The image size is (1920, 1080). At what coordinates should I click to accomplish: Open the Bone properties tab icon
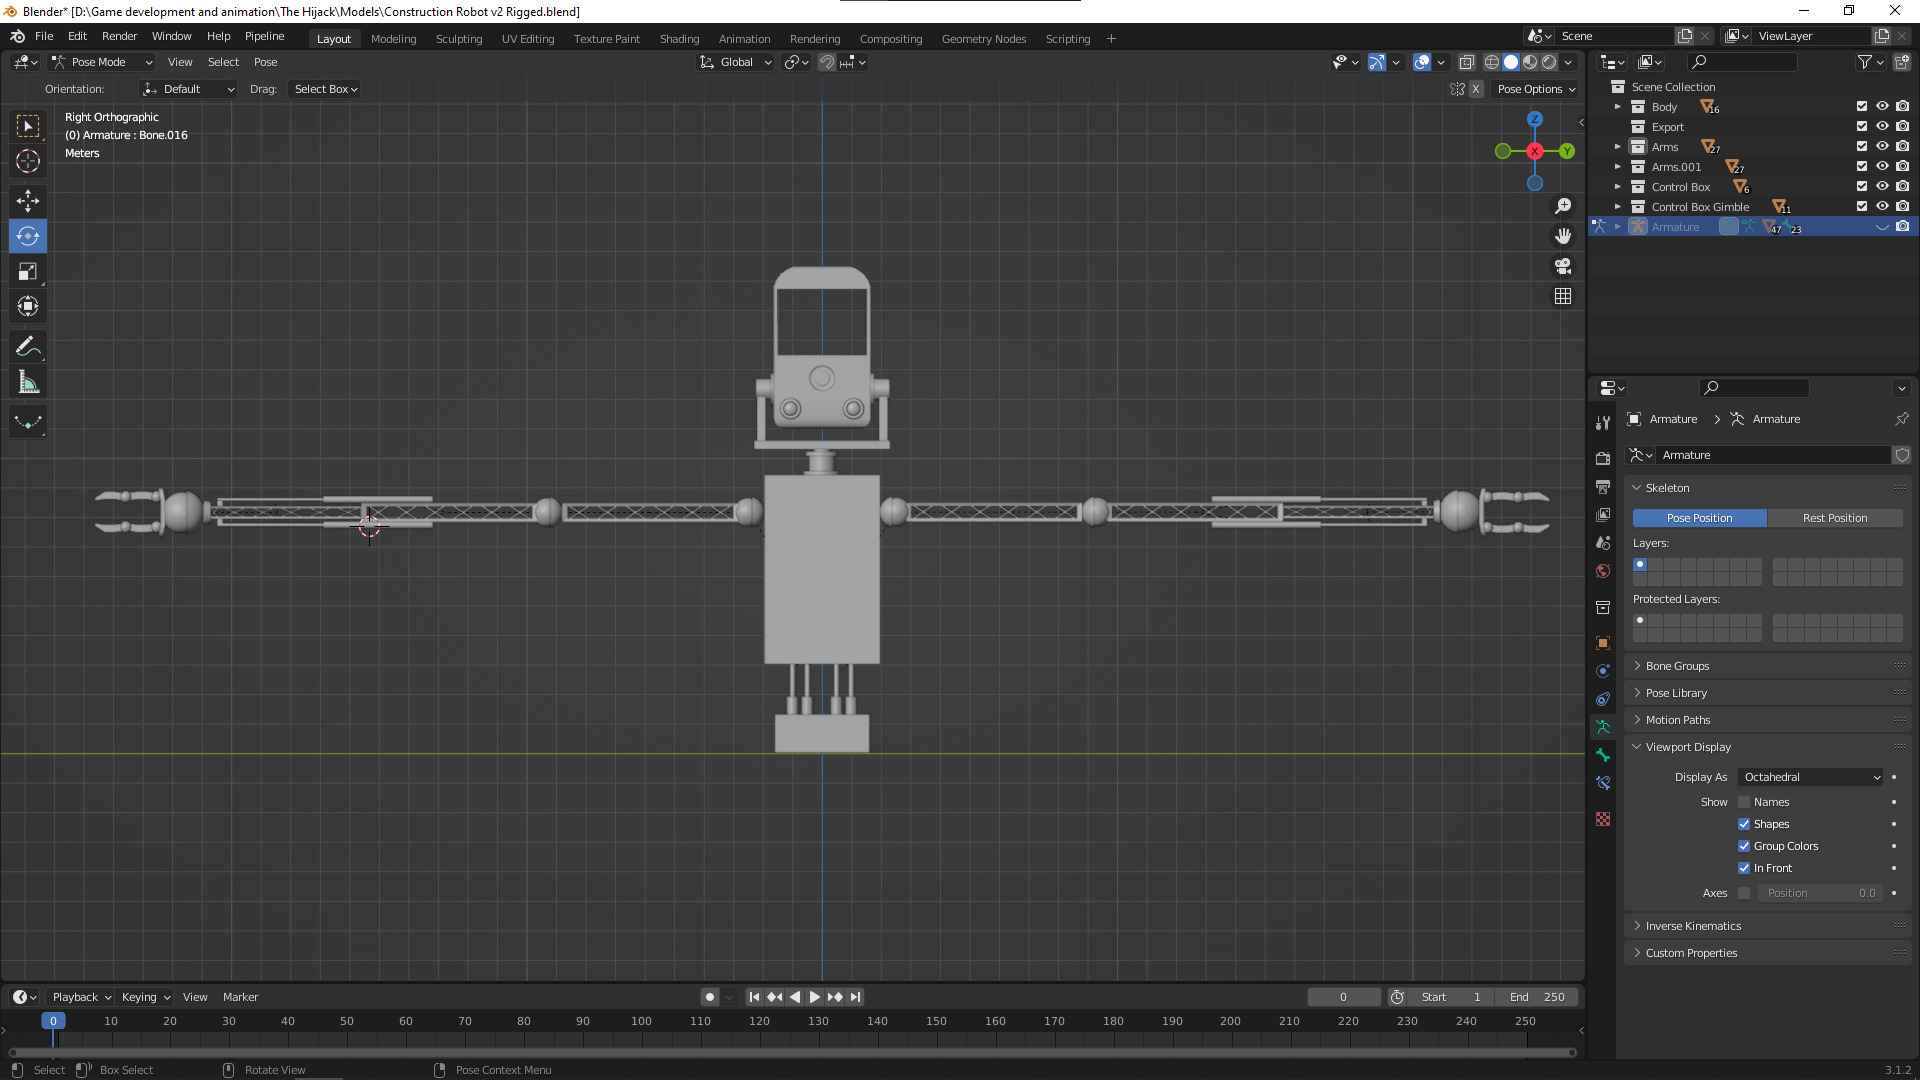[x=1603, y=755]
